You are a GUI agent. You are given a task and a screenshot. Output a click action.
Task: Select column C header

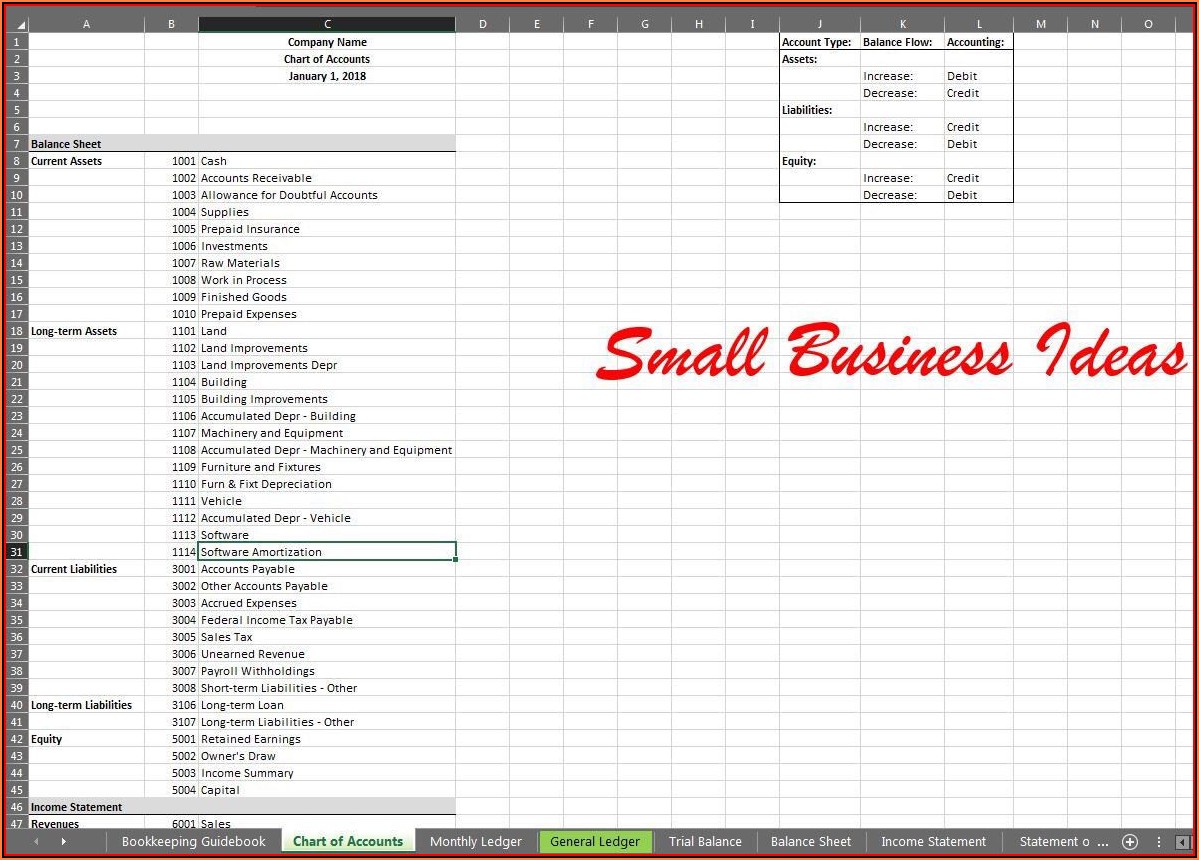(327, 24)
